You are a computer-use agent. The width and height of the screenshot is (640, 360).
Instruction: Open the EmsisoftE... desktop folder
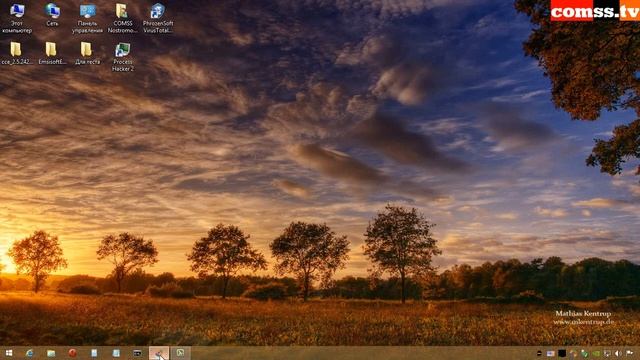pyautogui.click(x=52, y=53)
